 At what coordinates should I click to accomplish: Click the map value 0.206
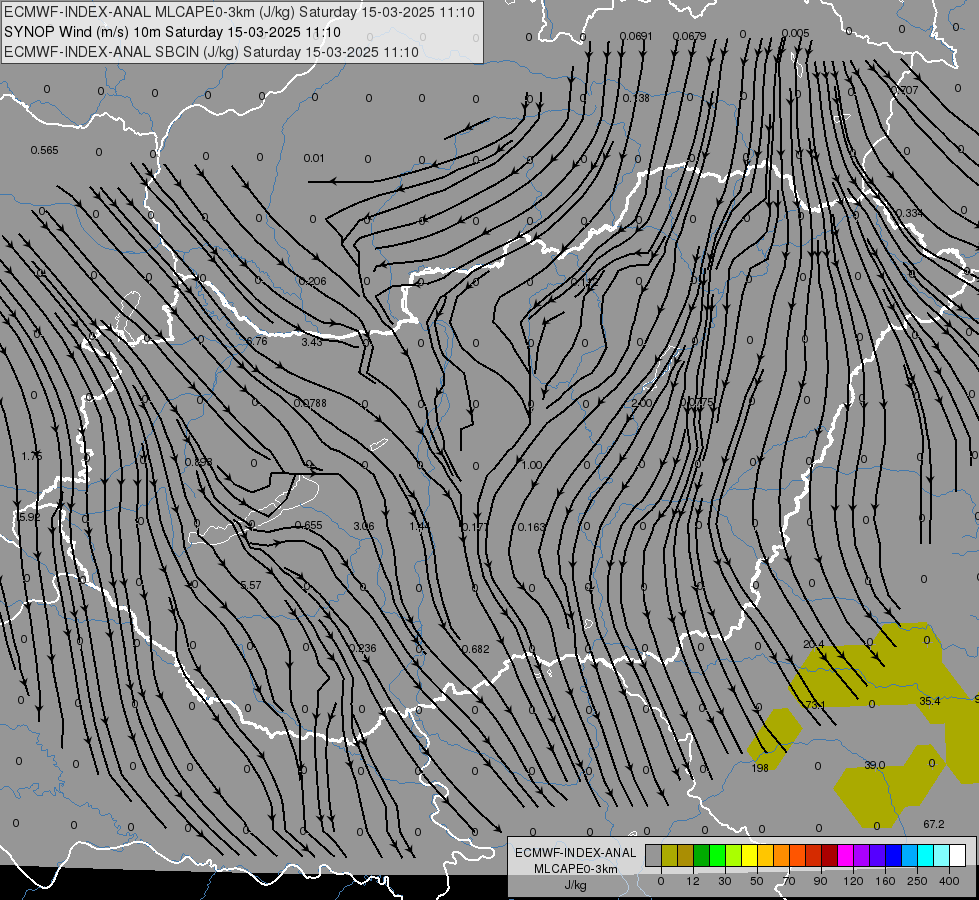(x=312, y=281)
